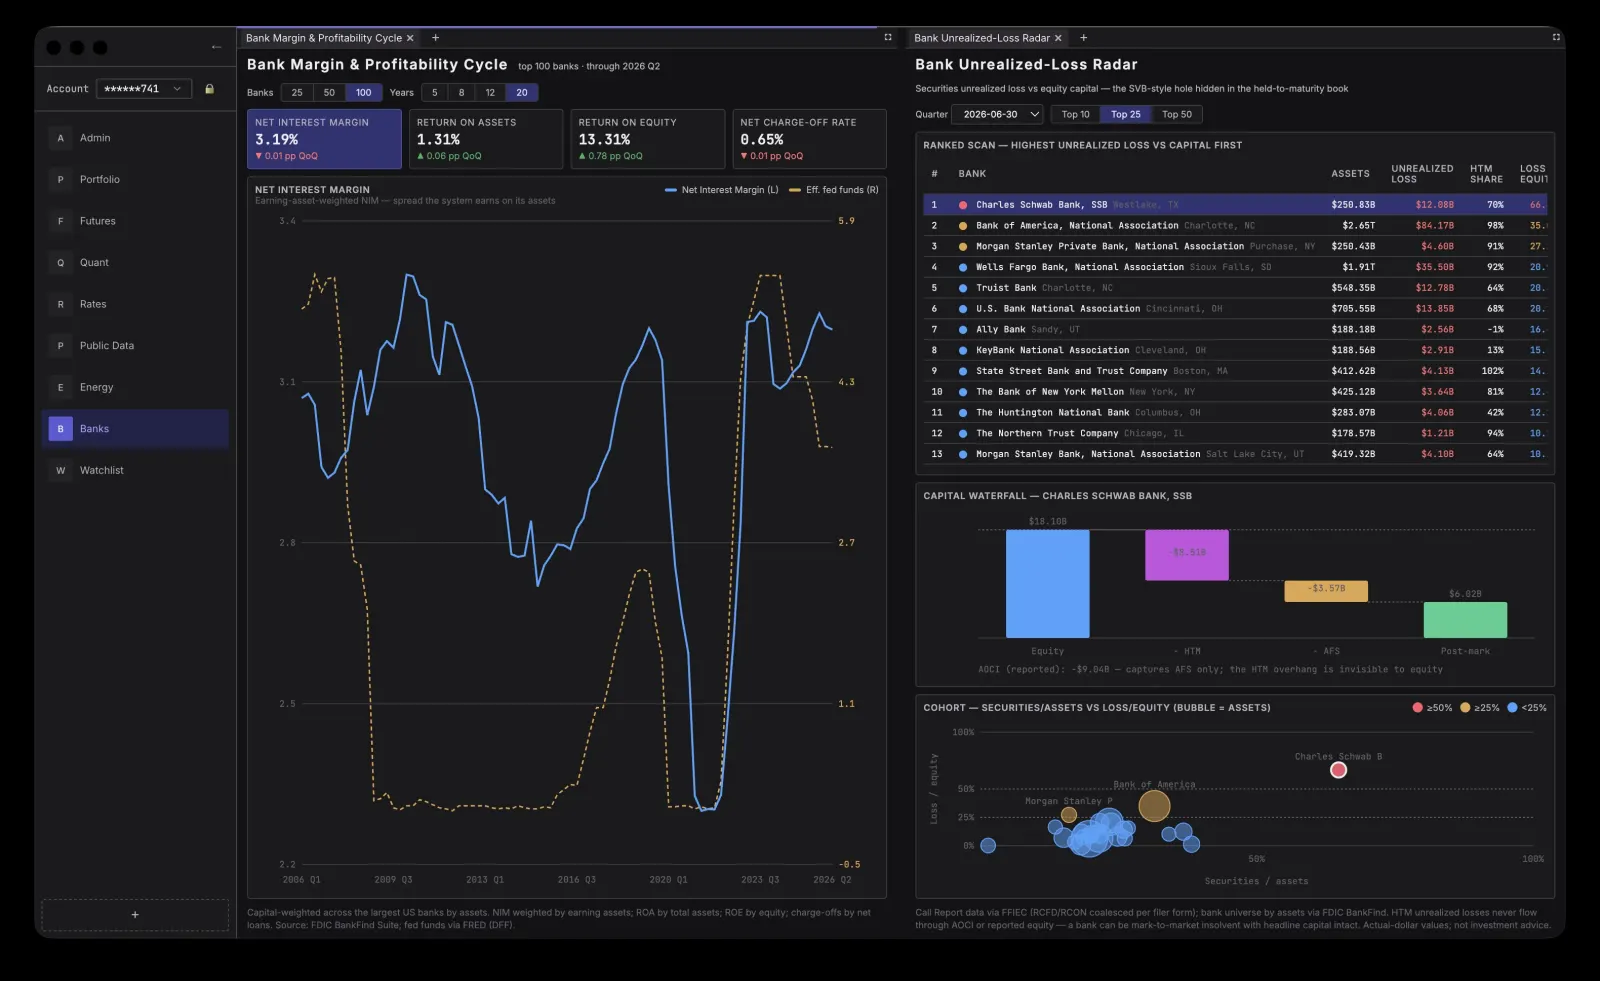
Task: Open Public Data via its P icon
Action: coord(60,346)
